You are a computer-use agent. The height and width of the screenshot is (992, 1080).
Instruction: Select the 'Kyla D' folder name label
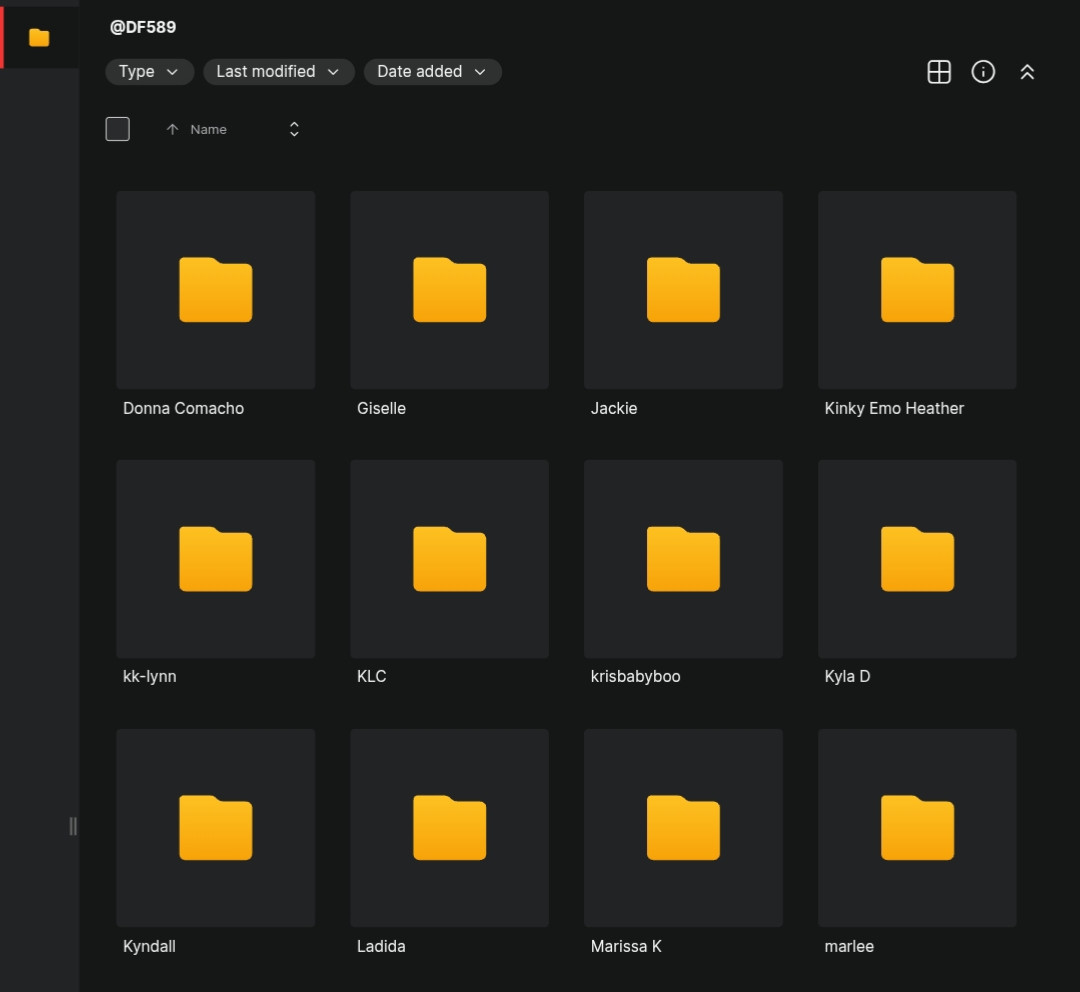[x=847, y=676]
